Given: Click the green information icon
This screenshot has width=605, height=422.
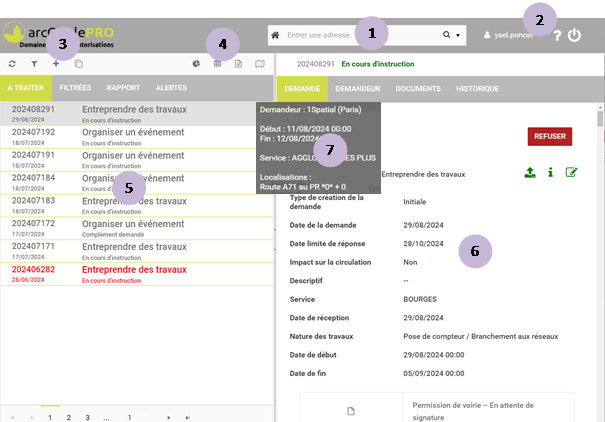Looking at the screenshot, I should [550, 172].
